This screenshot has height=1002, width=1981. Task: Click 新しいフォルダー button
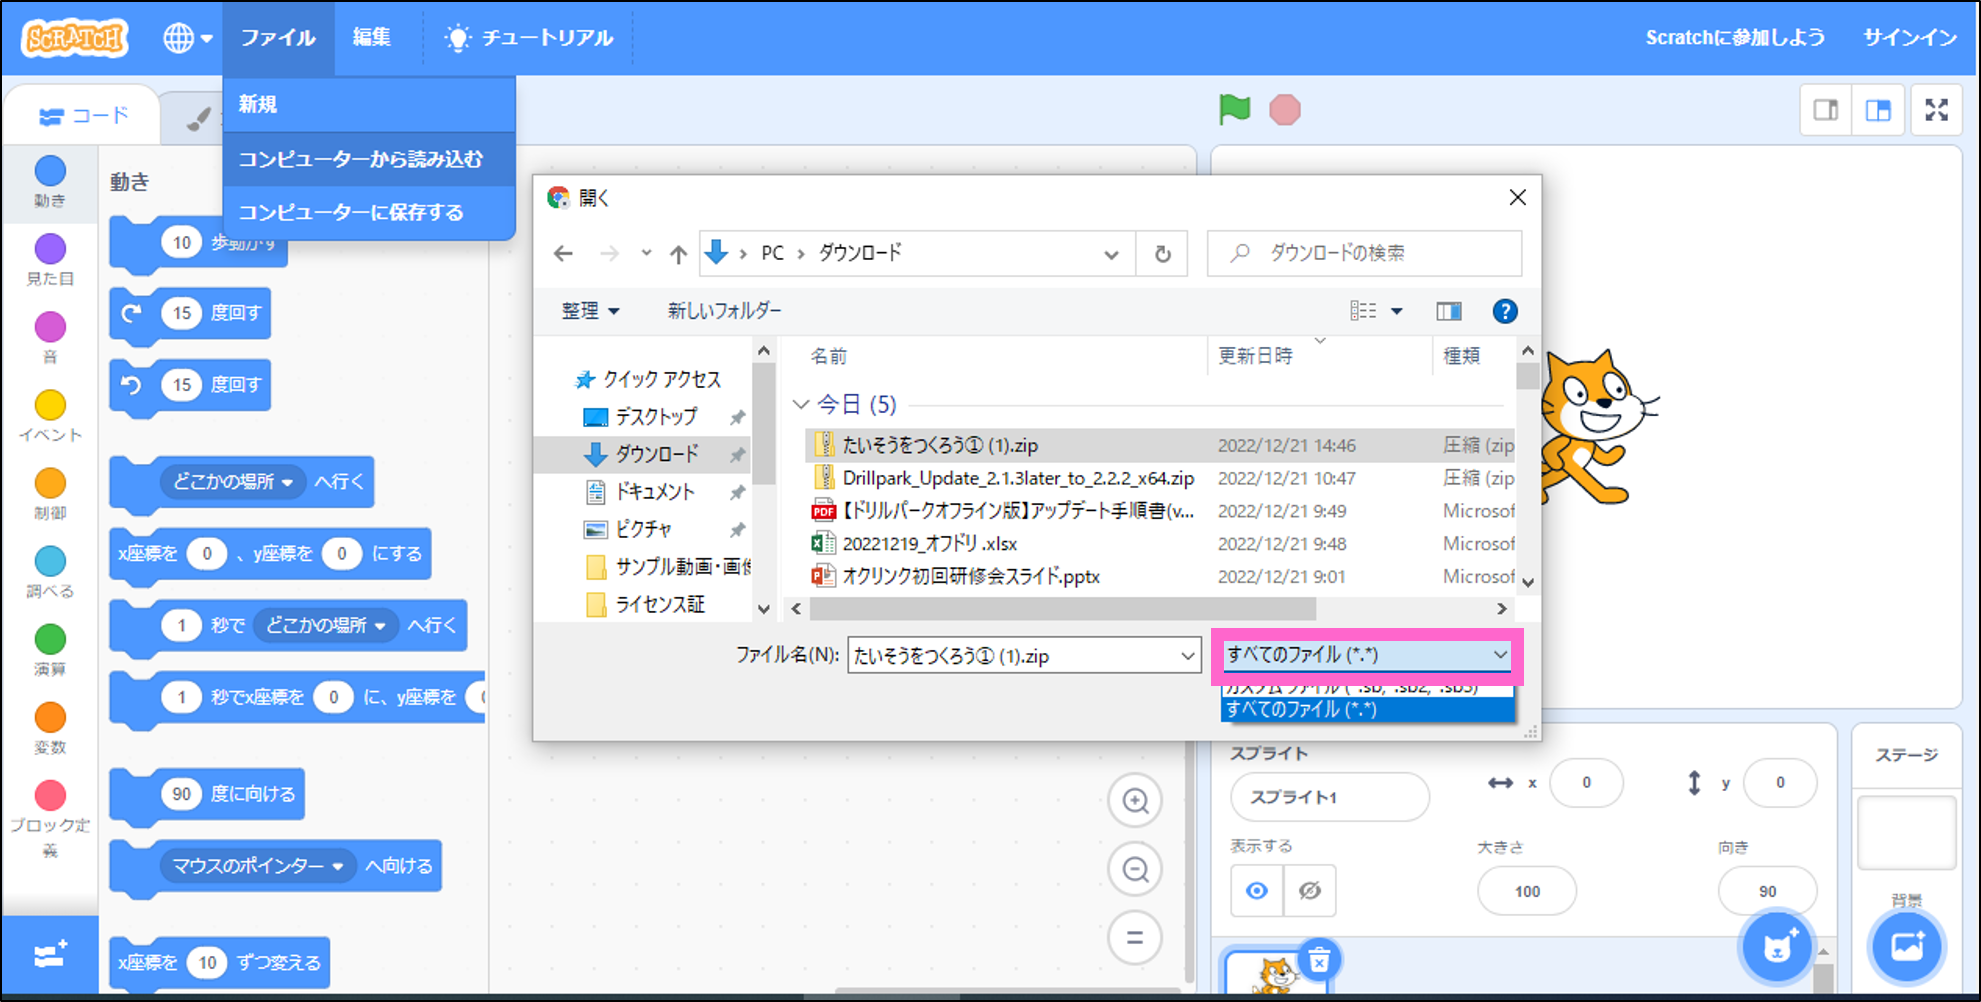coord(724,311)
